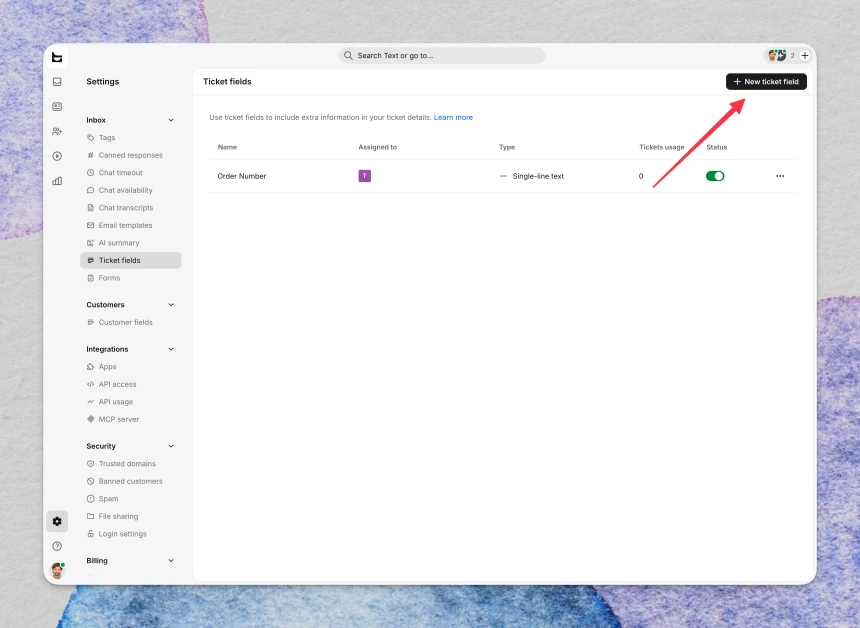The width and height of the screenshot is (860, 628).
Task: Open Chat availability settings
Action: tap(131, 190)
